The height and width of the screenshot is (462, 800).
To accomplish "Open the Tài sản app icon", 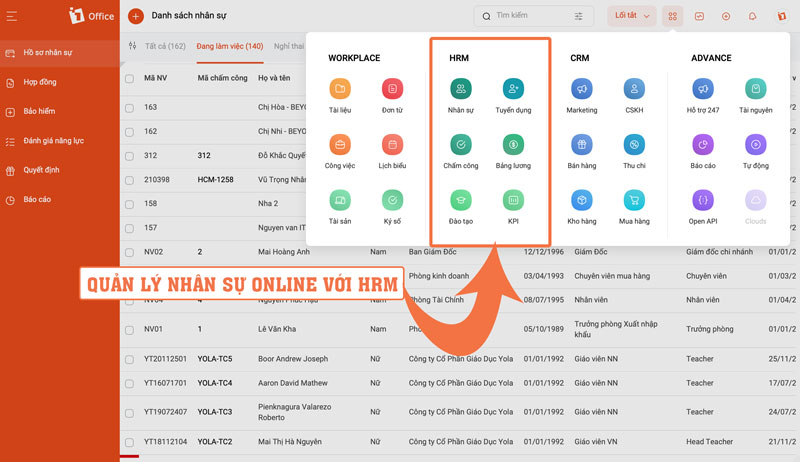I will coord(340,200).
